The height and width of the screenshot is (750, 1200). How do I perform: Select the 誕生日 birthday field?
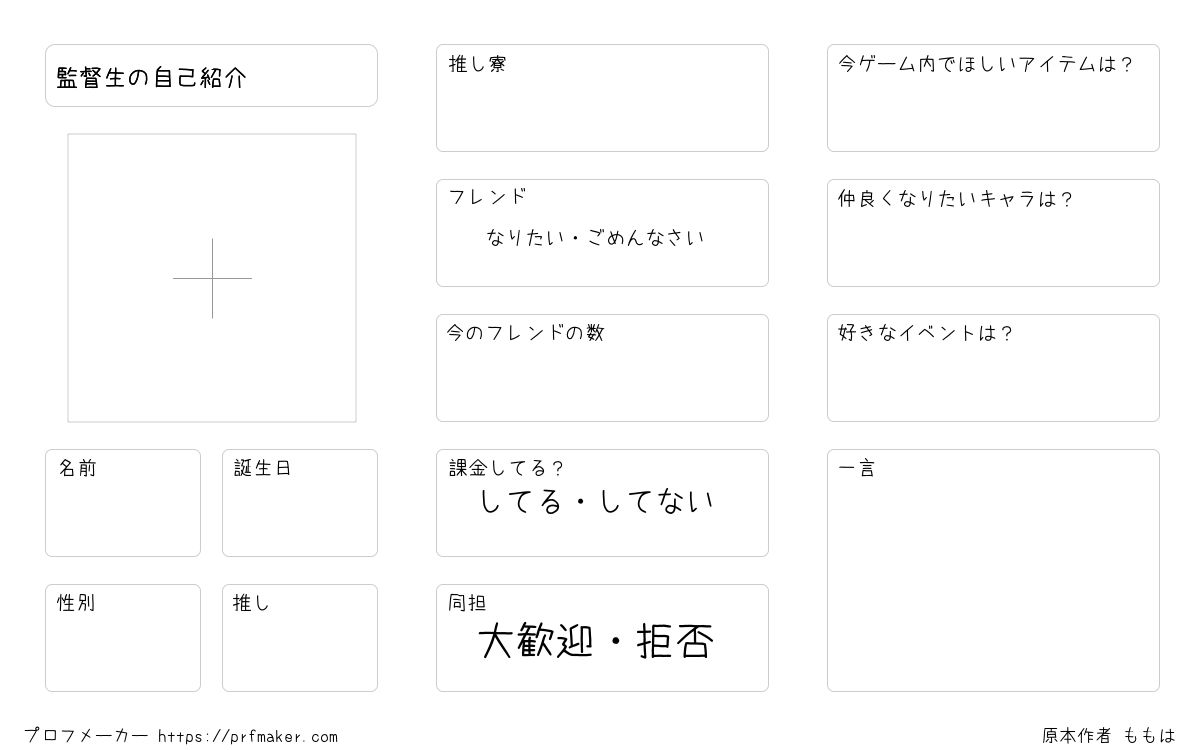pyautogui.click(x=300, y=503)
